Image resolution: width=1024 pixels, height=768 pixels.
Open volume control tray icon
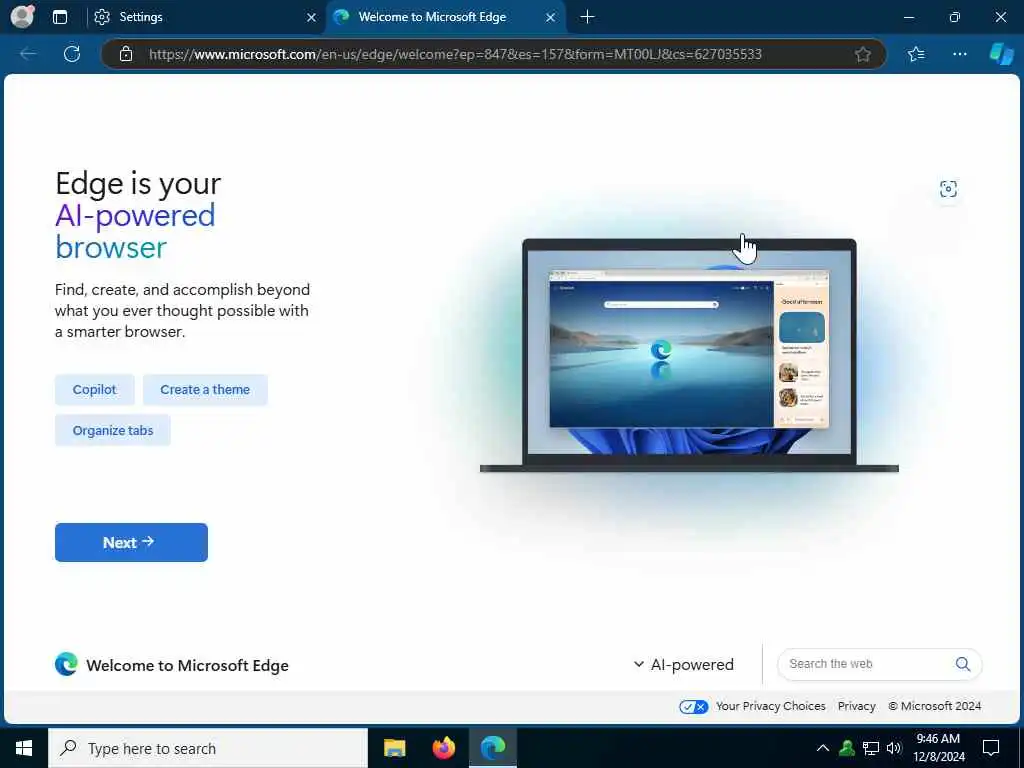coord(894,748)
